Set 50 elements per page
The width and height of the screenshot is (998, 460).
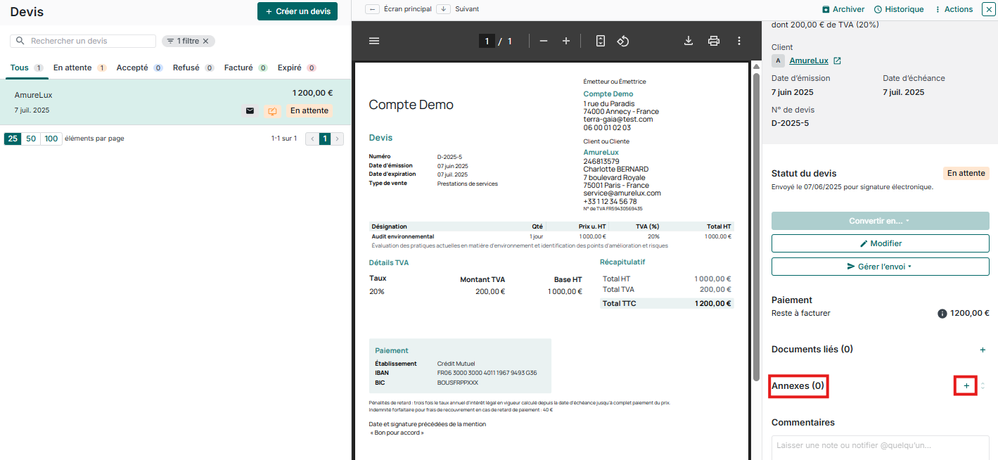(31, 138)
